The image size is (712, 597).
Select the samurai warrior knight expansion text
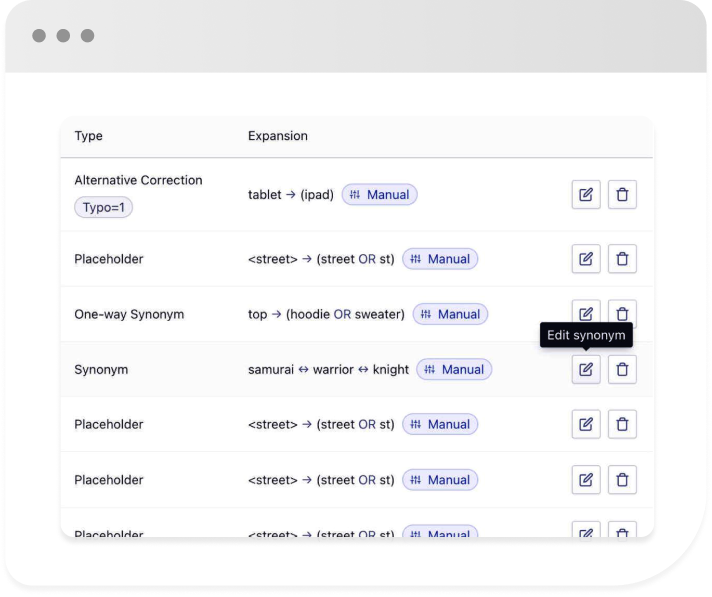(328, 369)
